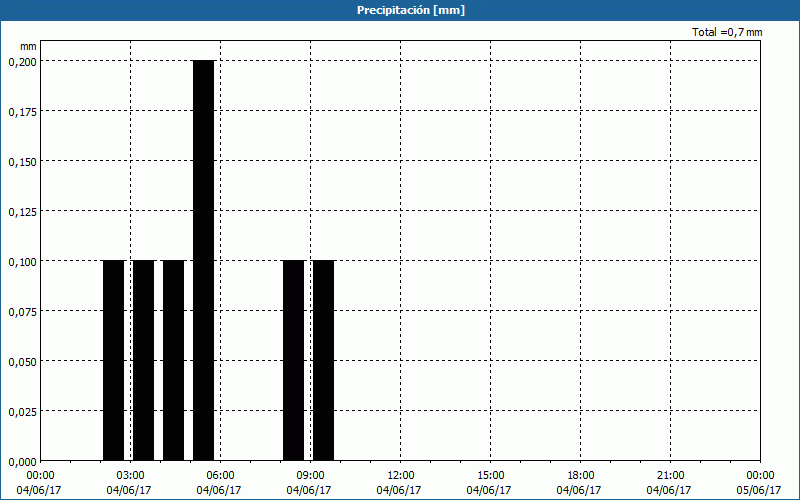The image size is (800, 500).
Task: Click the 0,050 y-axis value
Action: pyautogui.click(x=22, y=362)
